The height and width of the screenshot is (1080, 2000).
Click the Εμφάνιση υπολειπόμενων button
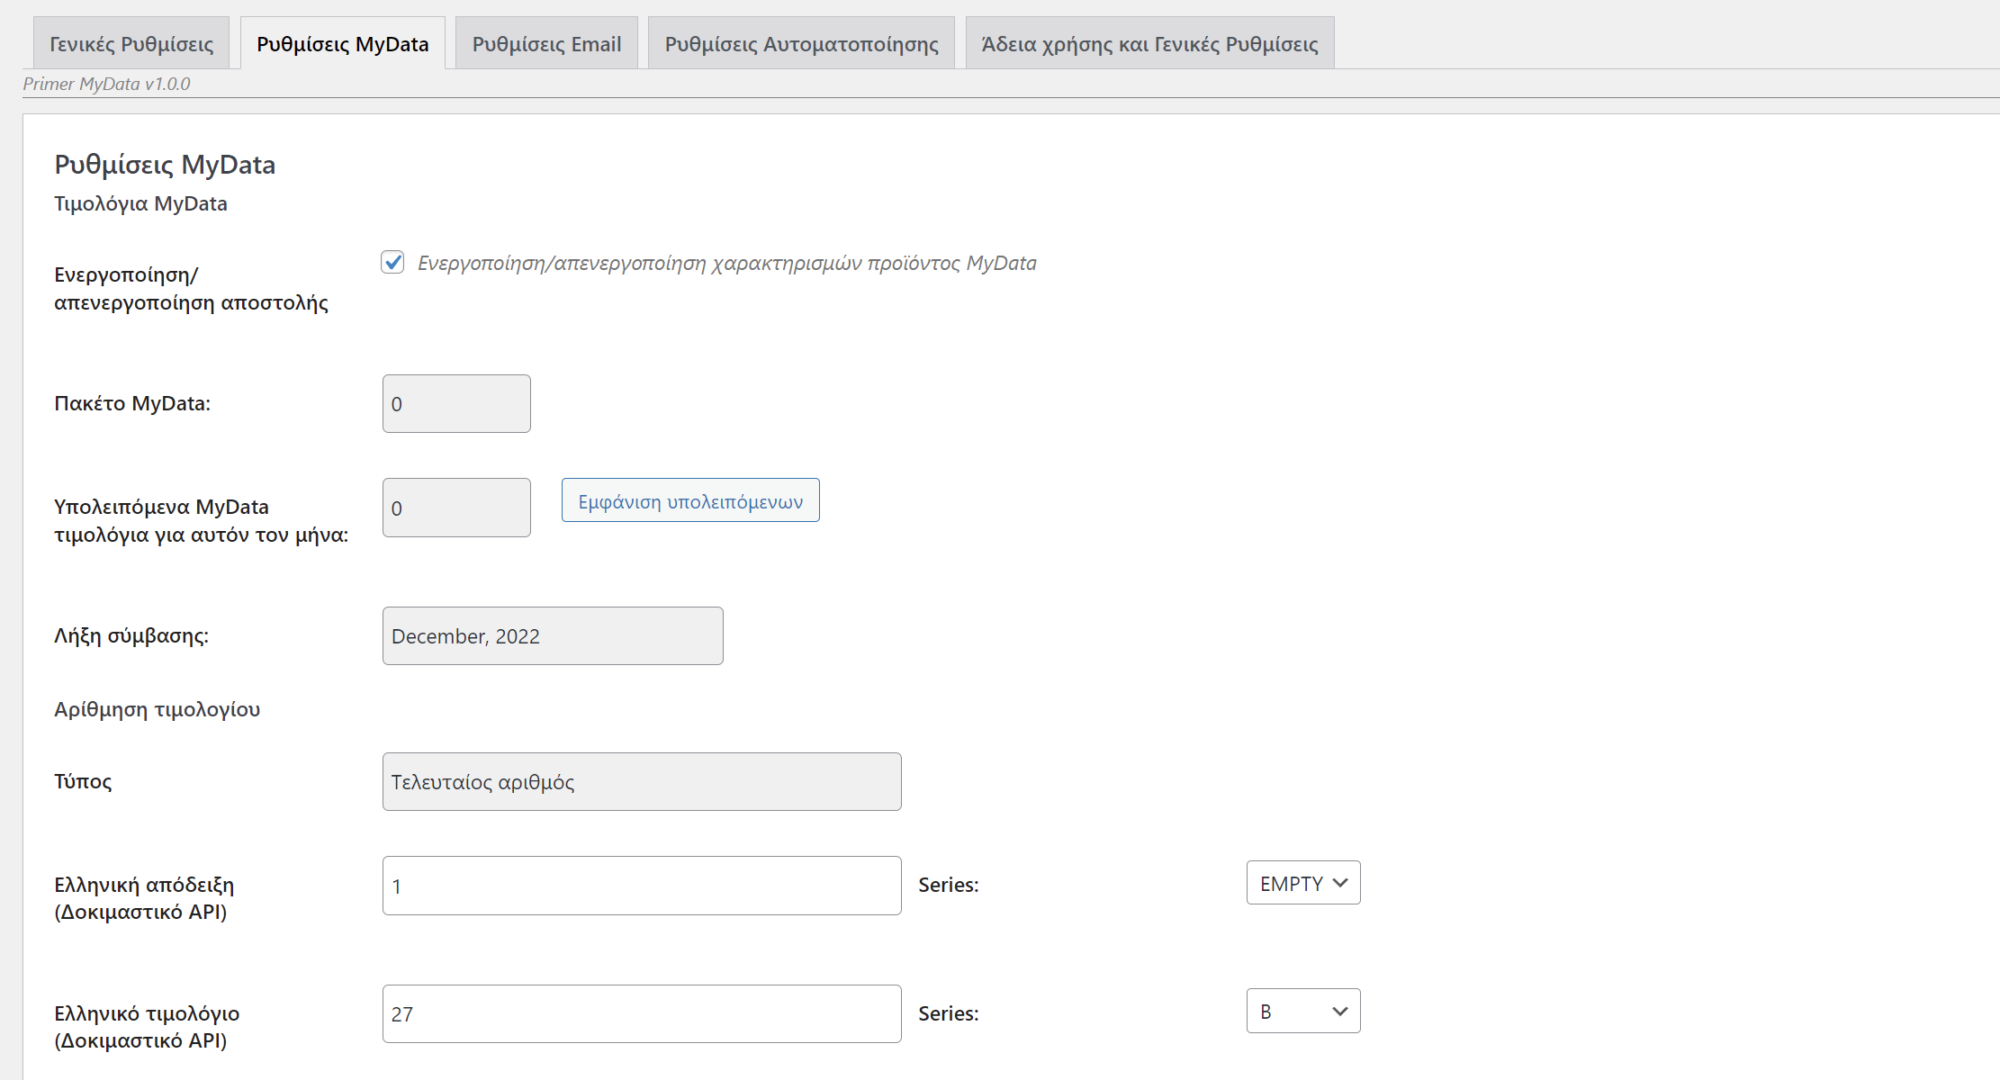pos(690,500)
